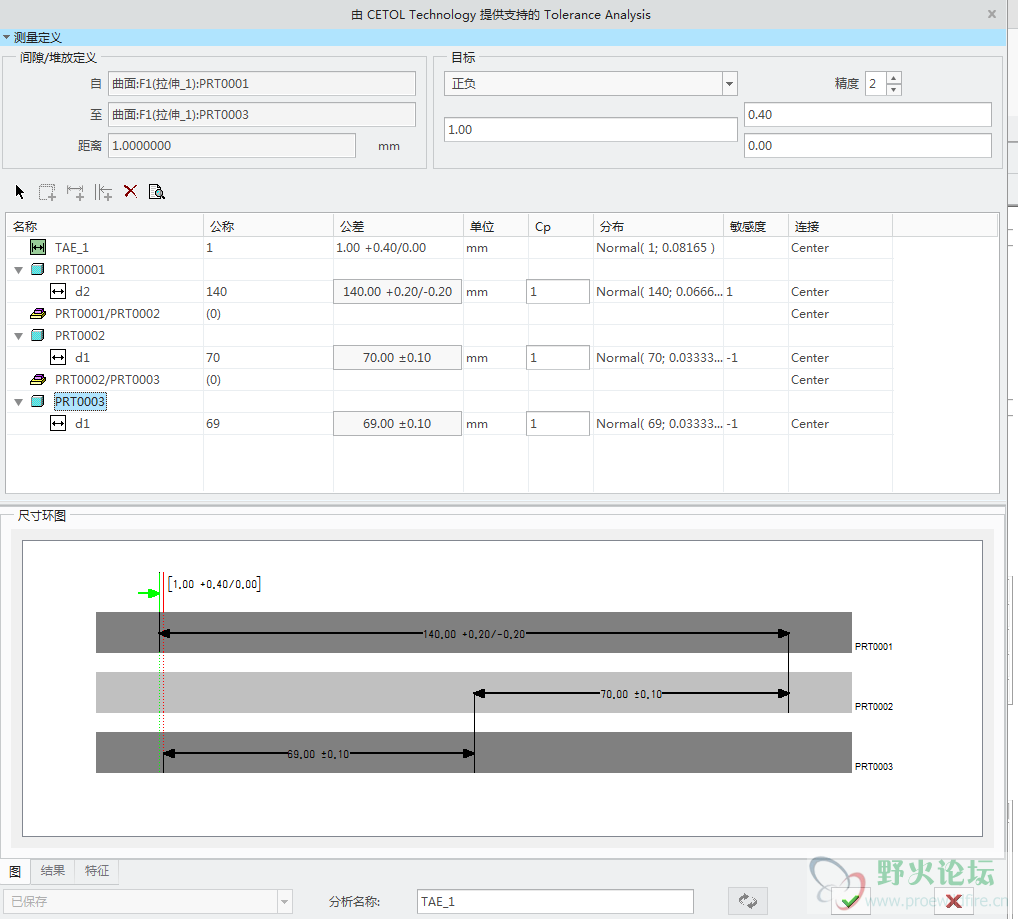The width and height of the screenshot is (1018, 919).
Task: Click the TAE_1 measurement icon
Action: coord(38,247)
